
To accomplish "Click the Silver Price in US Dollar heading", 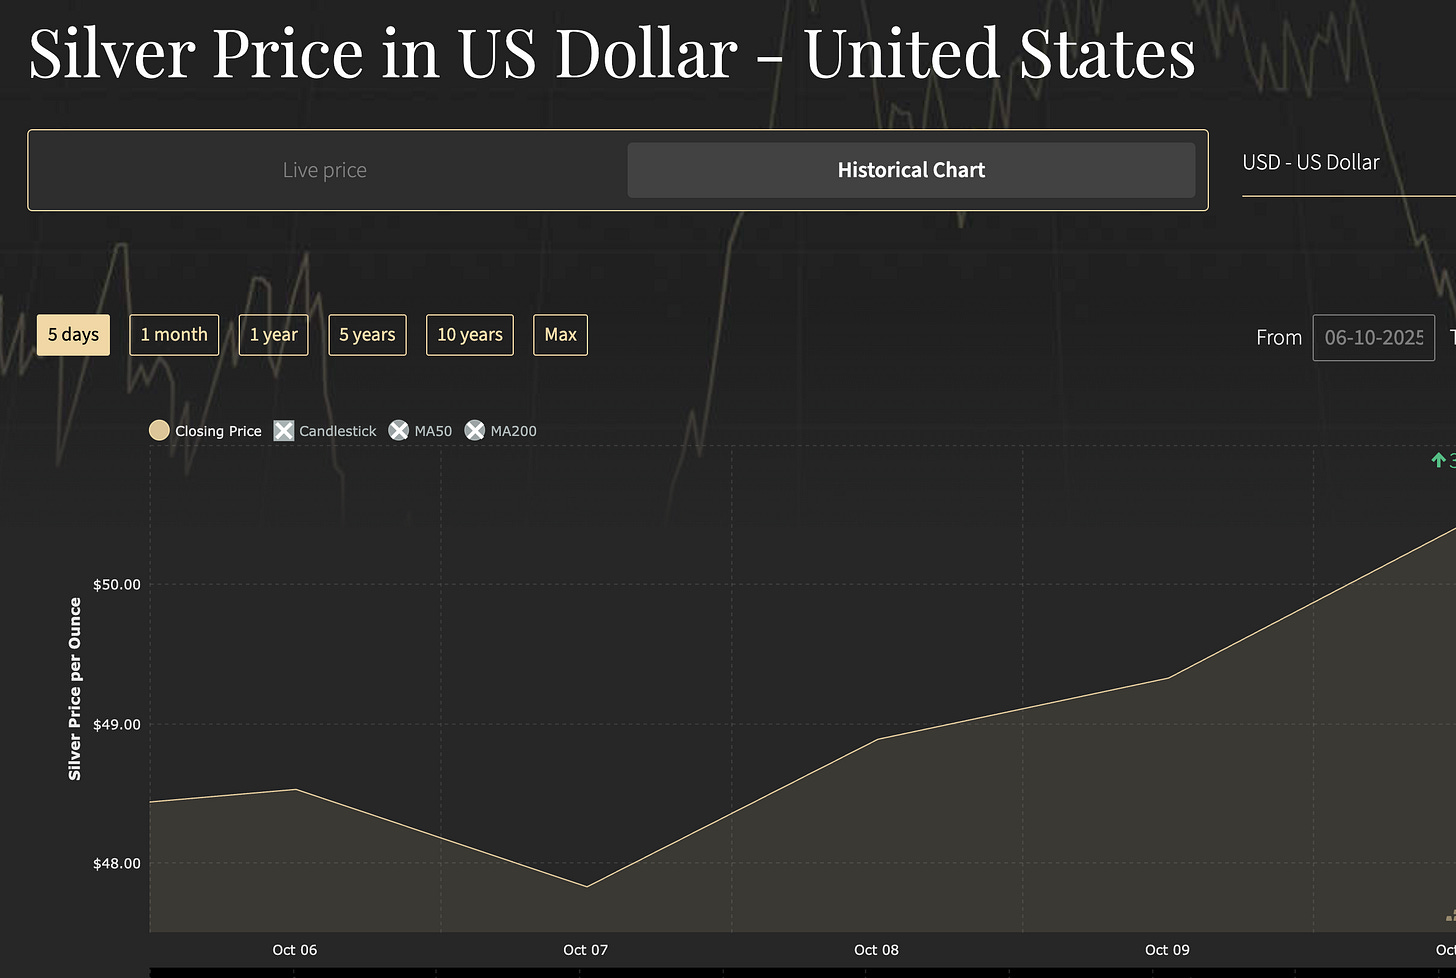I will [x=612, y=53].
